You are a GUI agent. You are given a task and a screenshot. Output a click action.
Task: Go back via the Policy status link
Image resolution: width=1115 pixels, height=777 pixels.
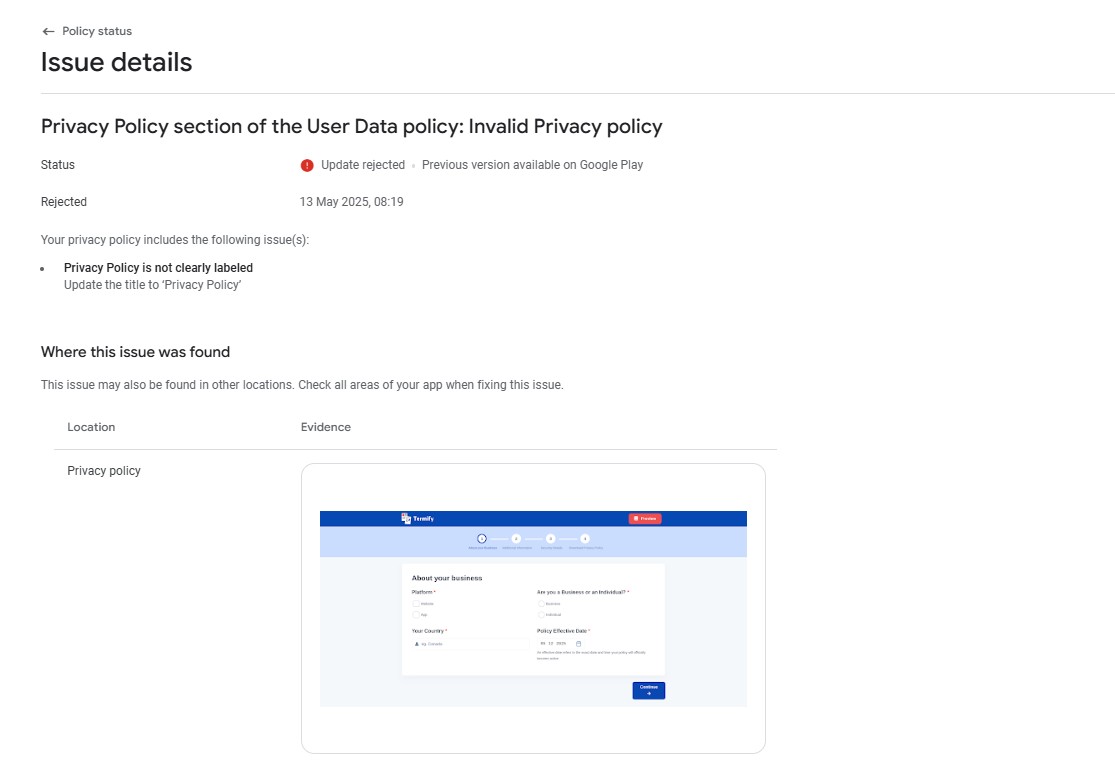[x=97, y=31]
